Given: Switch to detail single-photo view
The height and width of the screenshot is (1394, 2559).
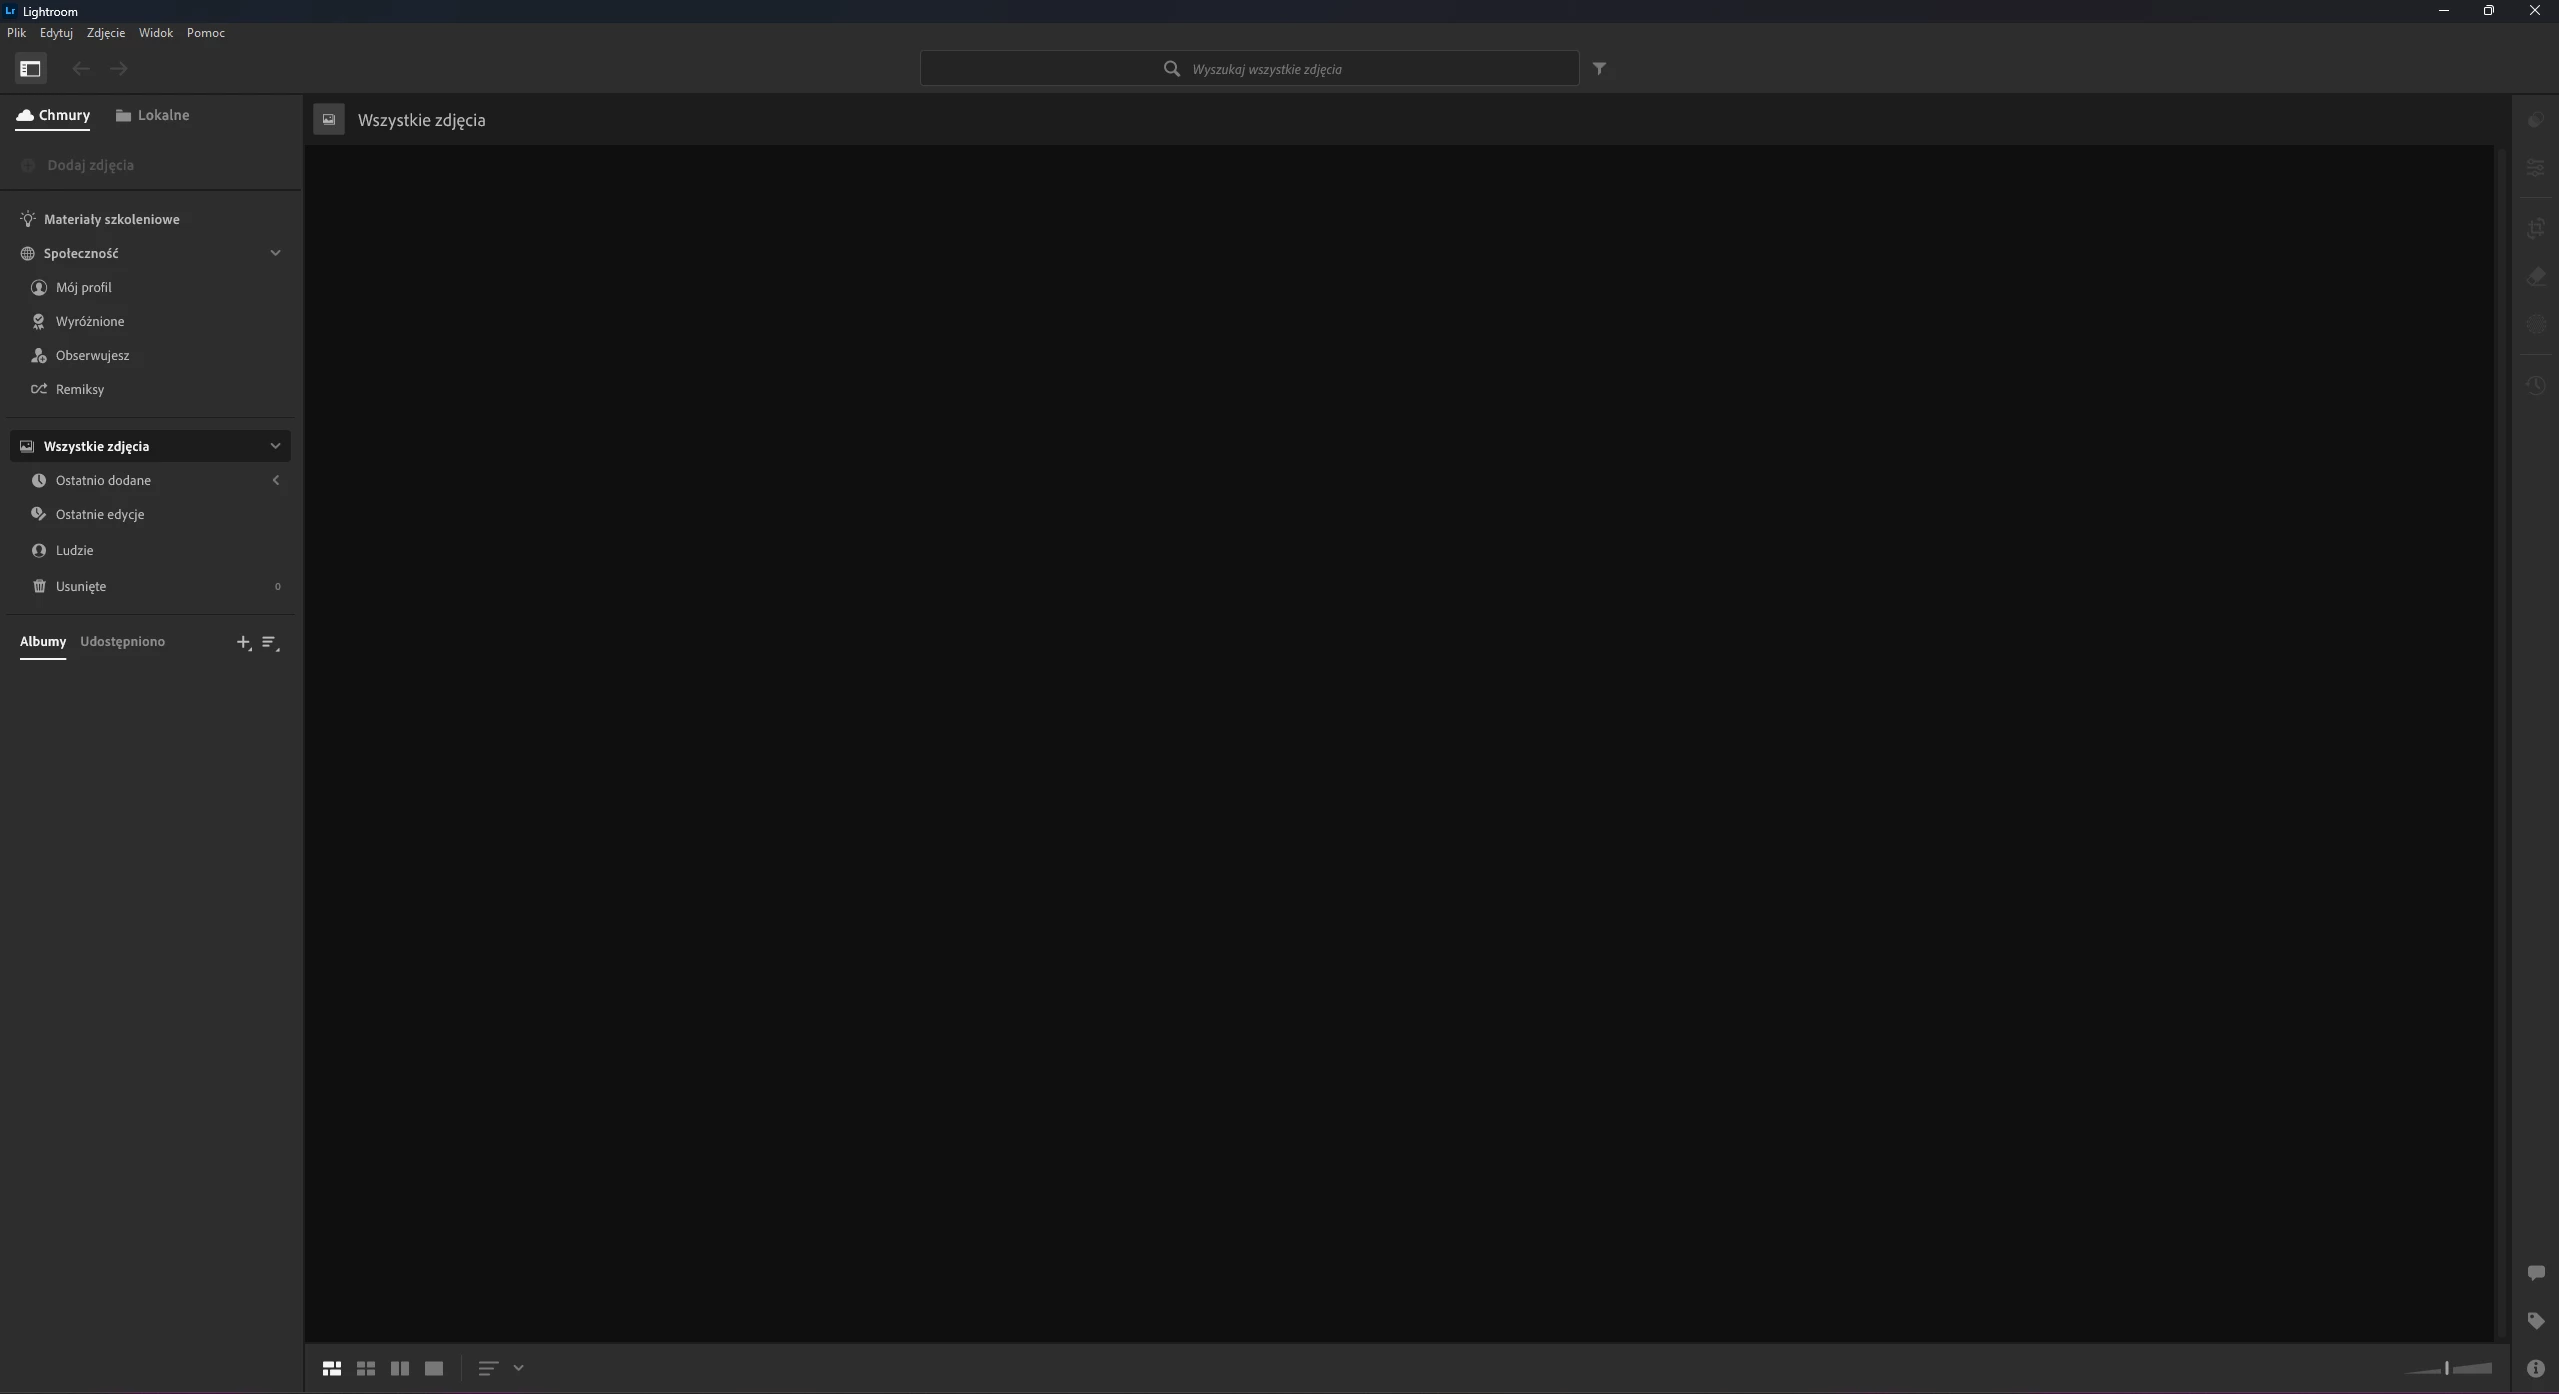Looking at the screenshot, I should [x=434, y=1368].
